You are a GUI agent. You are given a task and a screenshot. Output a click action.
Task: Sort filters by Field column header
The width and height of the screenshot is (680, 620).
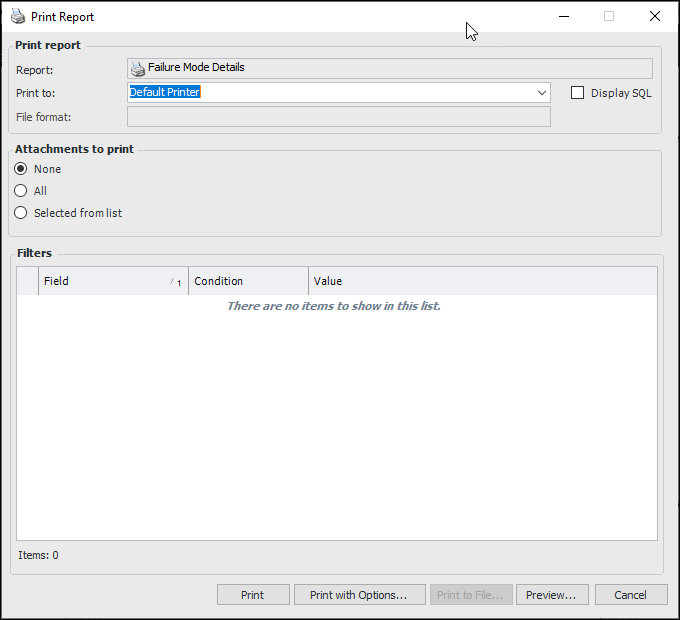[113, 281]
